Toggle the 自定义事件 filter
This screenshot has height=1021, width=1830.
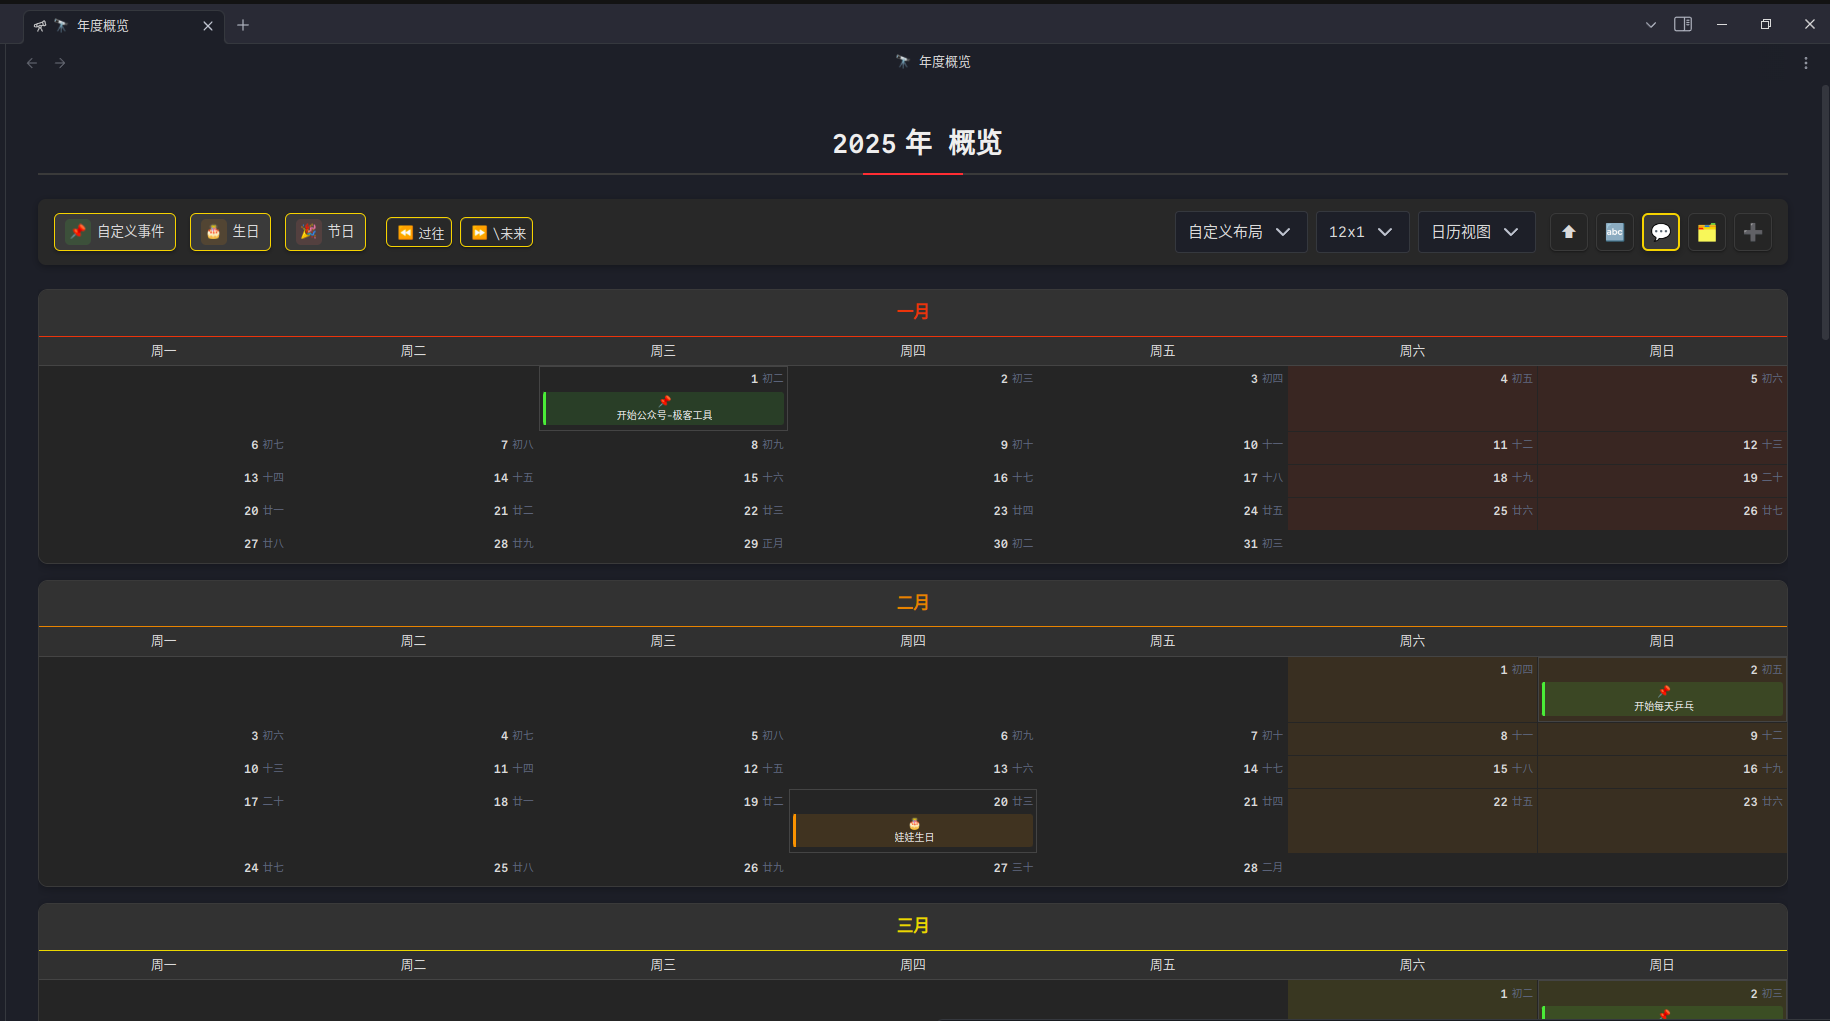tap(115, 232)
